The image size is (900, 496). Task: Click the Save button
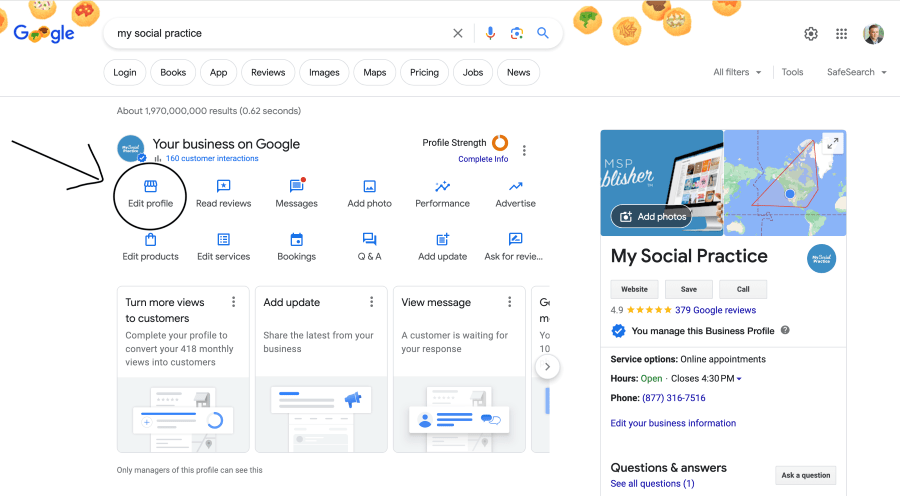689,289
